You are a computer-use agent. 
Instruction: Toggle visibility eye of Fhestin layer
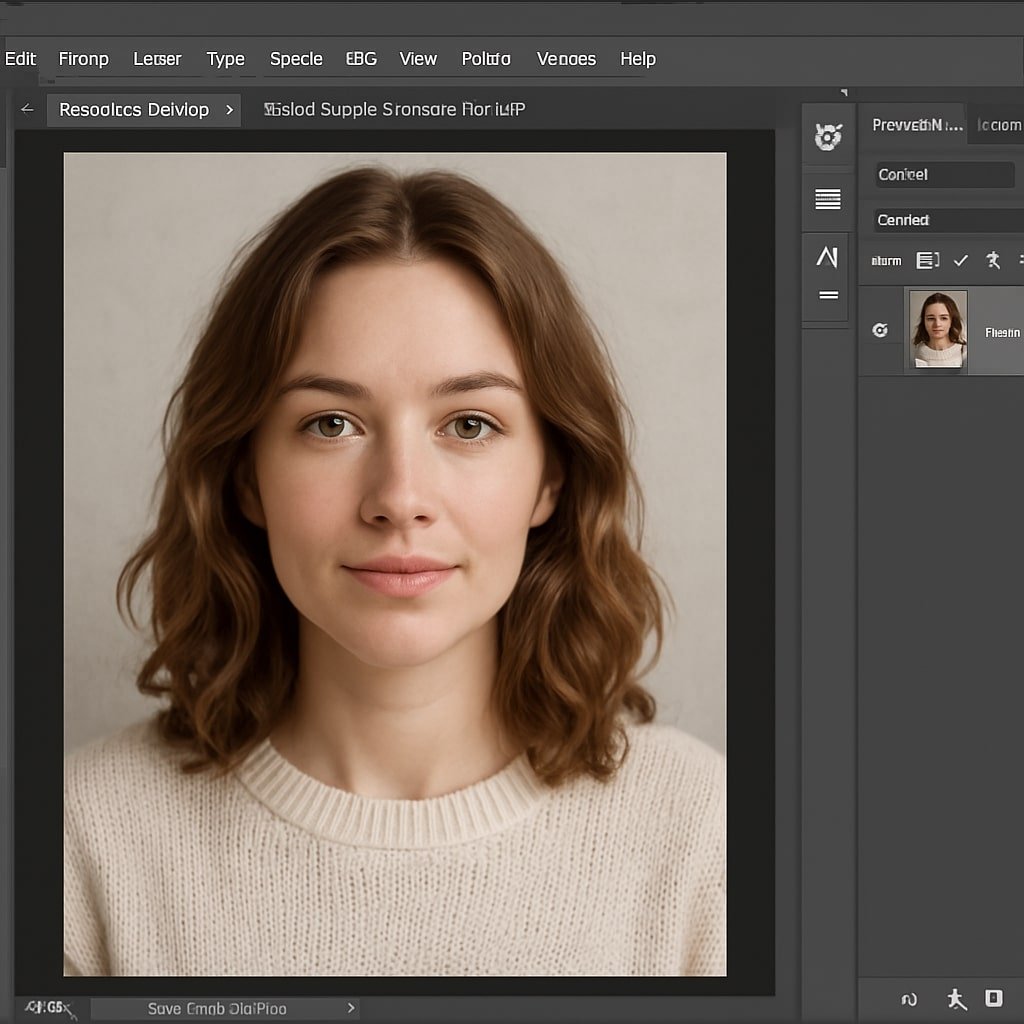pos(880,330)
